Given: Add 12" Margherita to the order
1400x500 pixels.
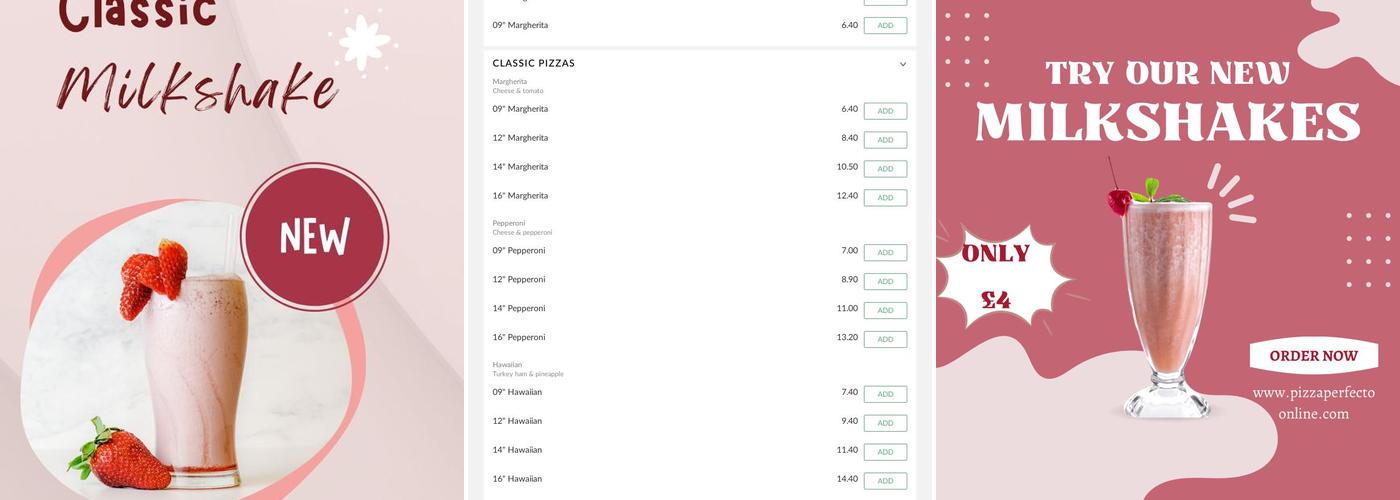Looking at the screenshot, I should click(885, 140).
